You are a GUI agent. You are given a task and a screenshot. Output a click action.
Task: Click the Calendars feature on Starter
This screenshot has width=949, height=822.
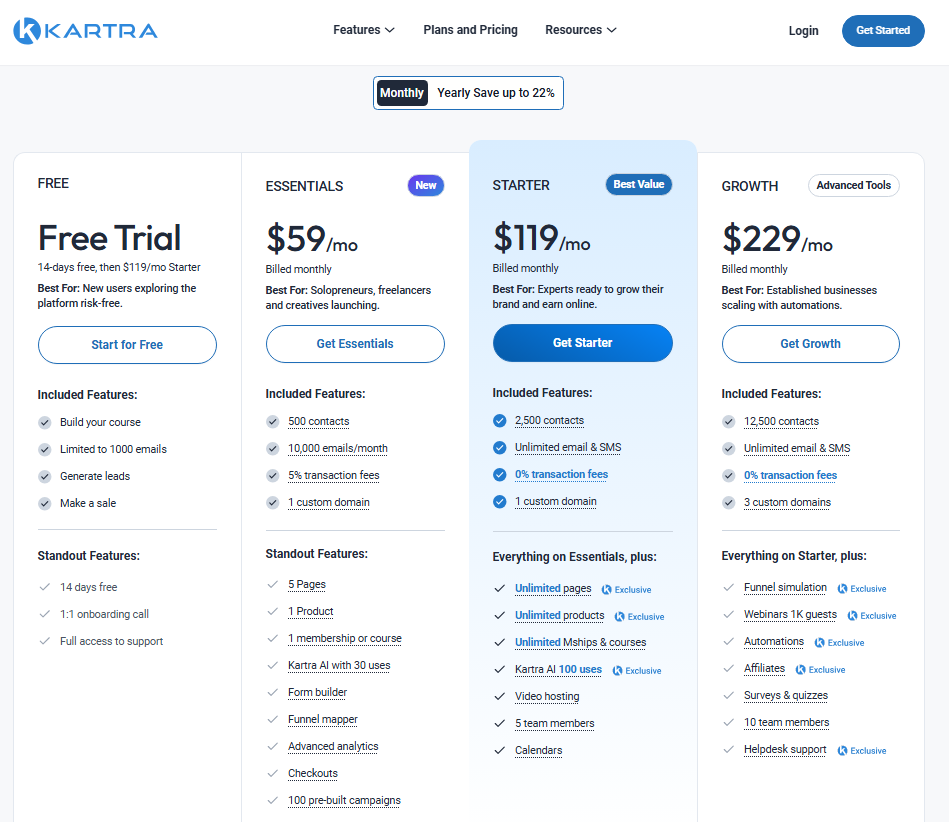click(x=539, y=751)
